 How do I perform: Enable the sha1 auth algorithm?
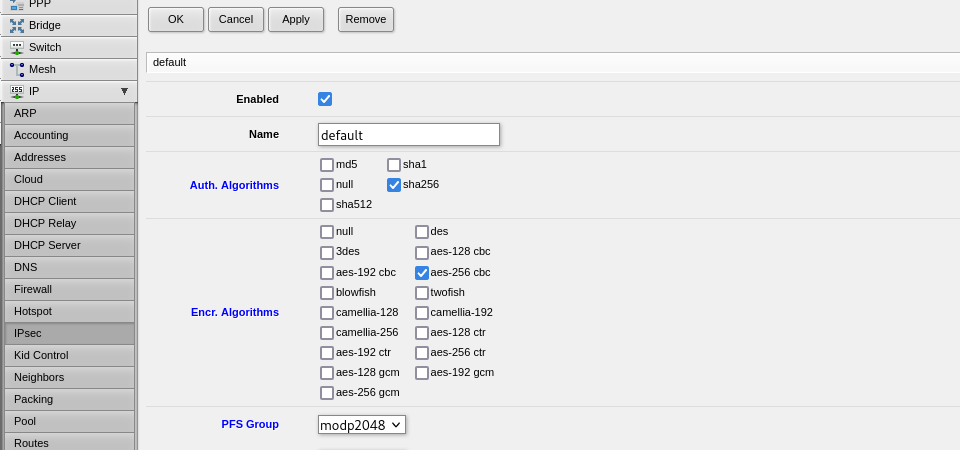pyautogui.click(x=394, y=165)
